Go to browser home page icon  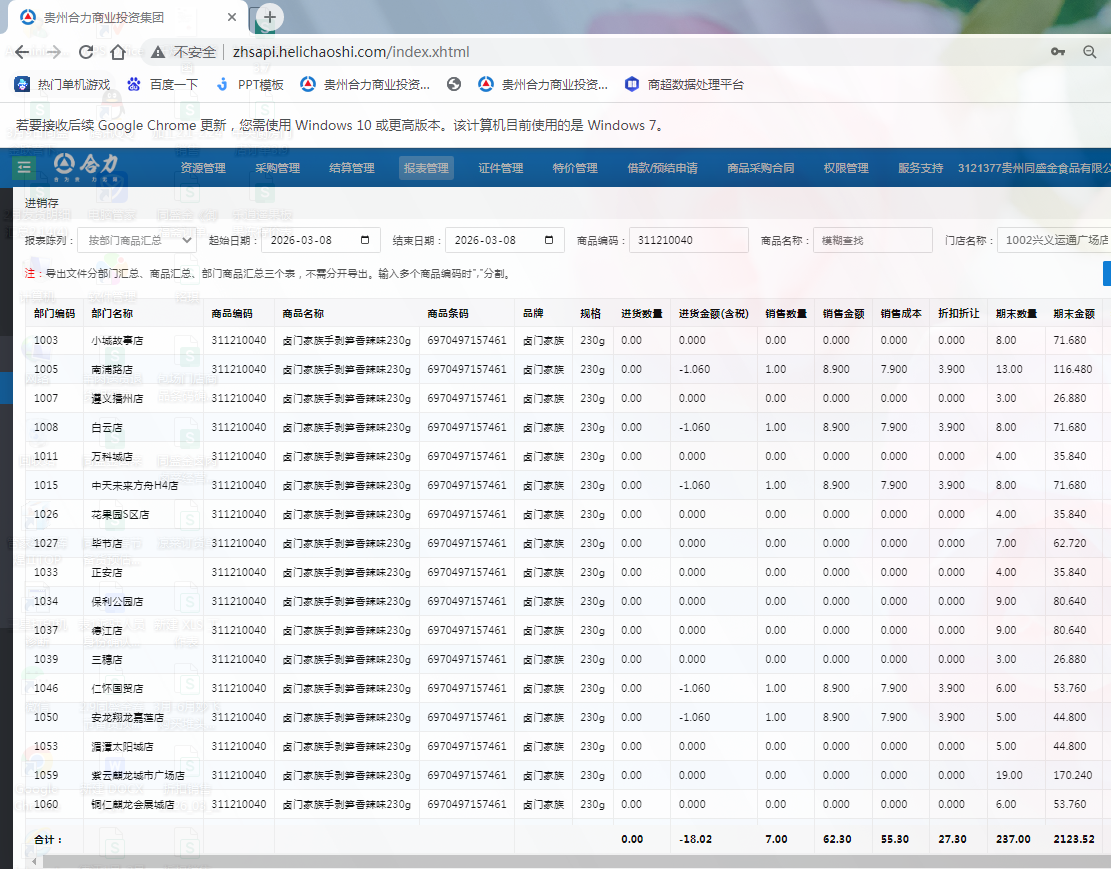tap(118, 52)
